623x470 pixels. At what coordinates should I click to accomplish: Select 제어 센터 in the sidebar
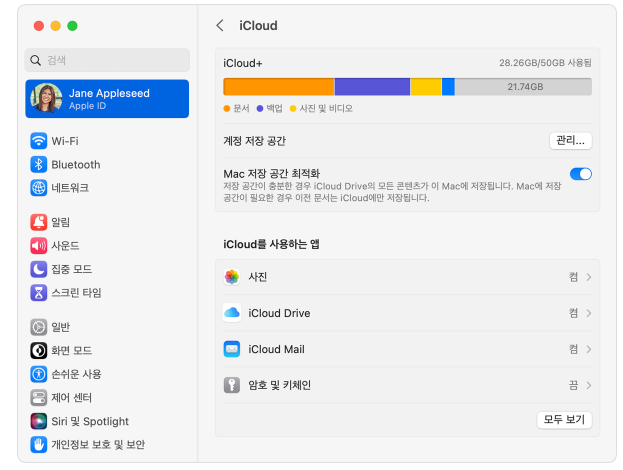[107, 398]
